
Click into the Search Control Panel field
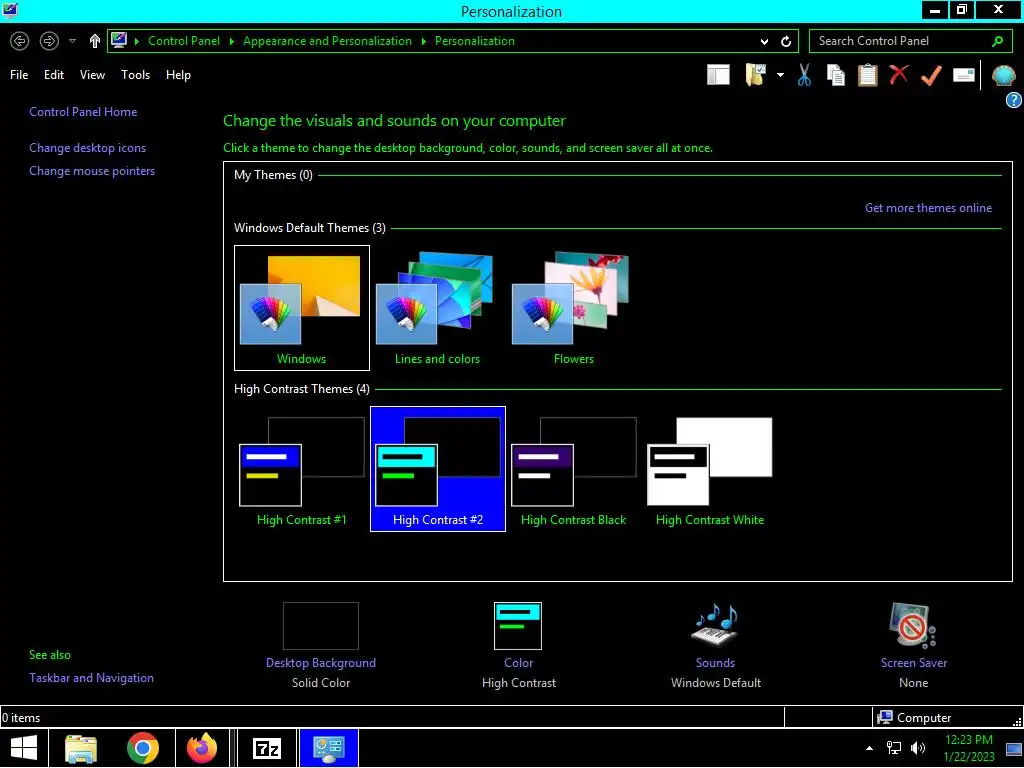point(901,41)
